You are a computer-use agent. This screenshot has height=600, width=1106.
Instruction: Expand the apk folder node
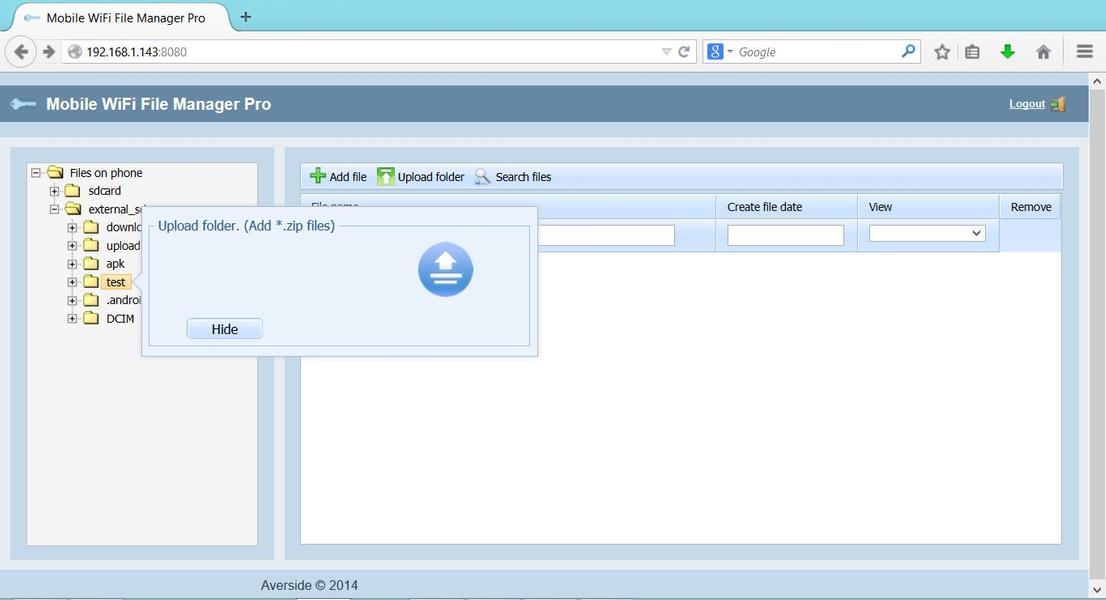click(x=72, y=264)
